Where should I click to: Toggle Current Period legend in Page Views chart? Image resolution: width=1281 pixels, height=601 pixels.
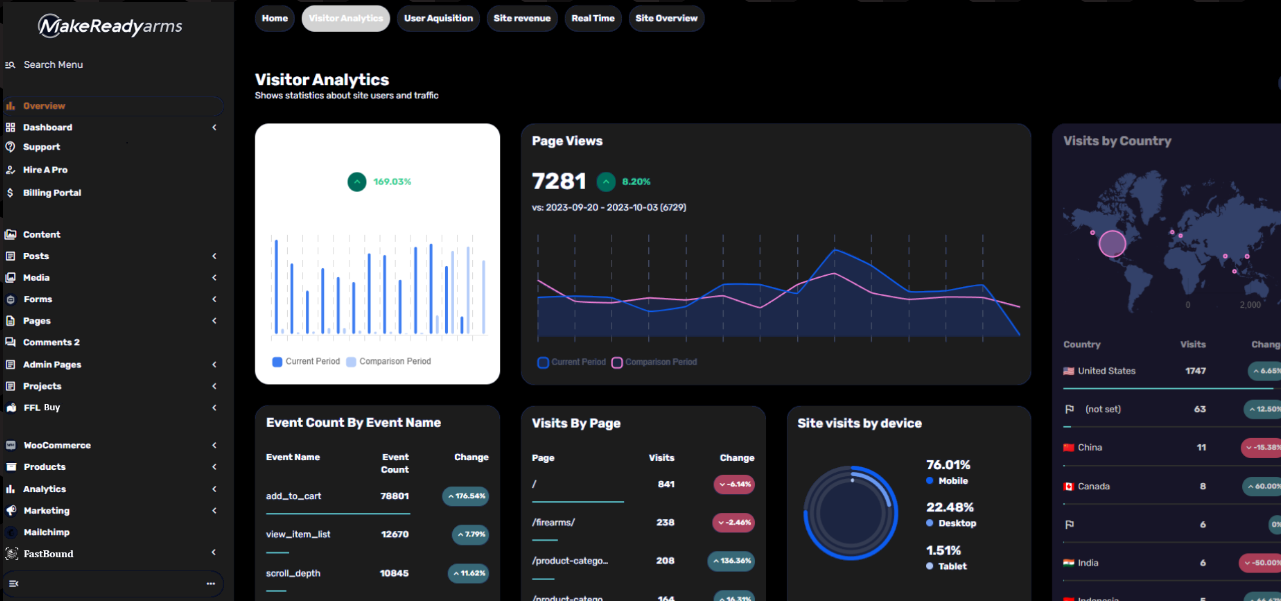[543, 362]
